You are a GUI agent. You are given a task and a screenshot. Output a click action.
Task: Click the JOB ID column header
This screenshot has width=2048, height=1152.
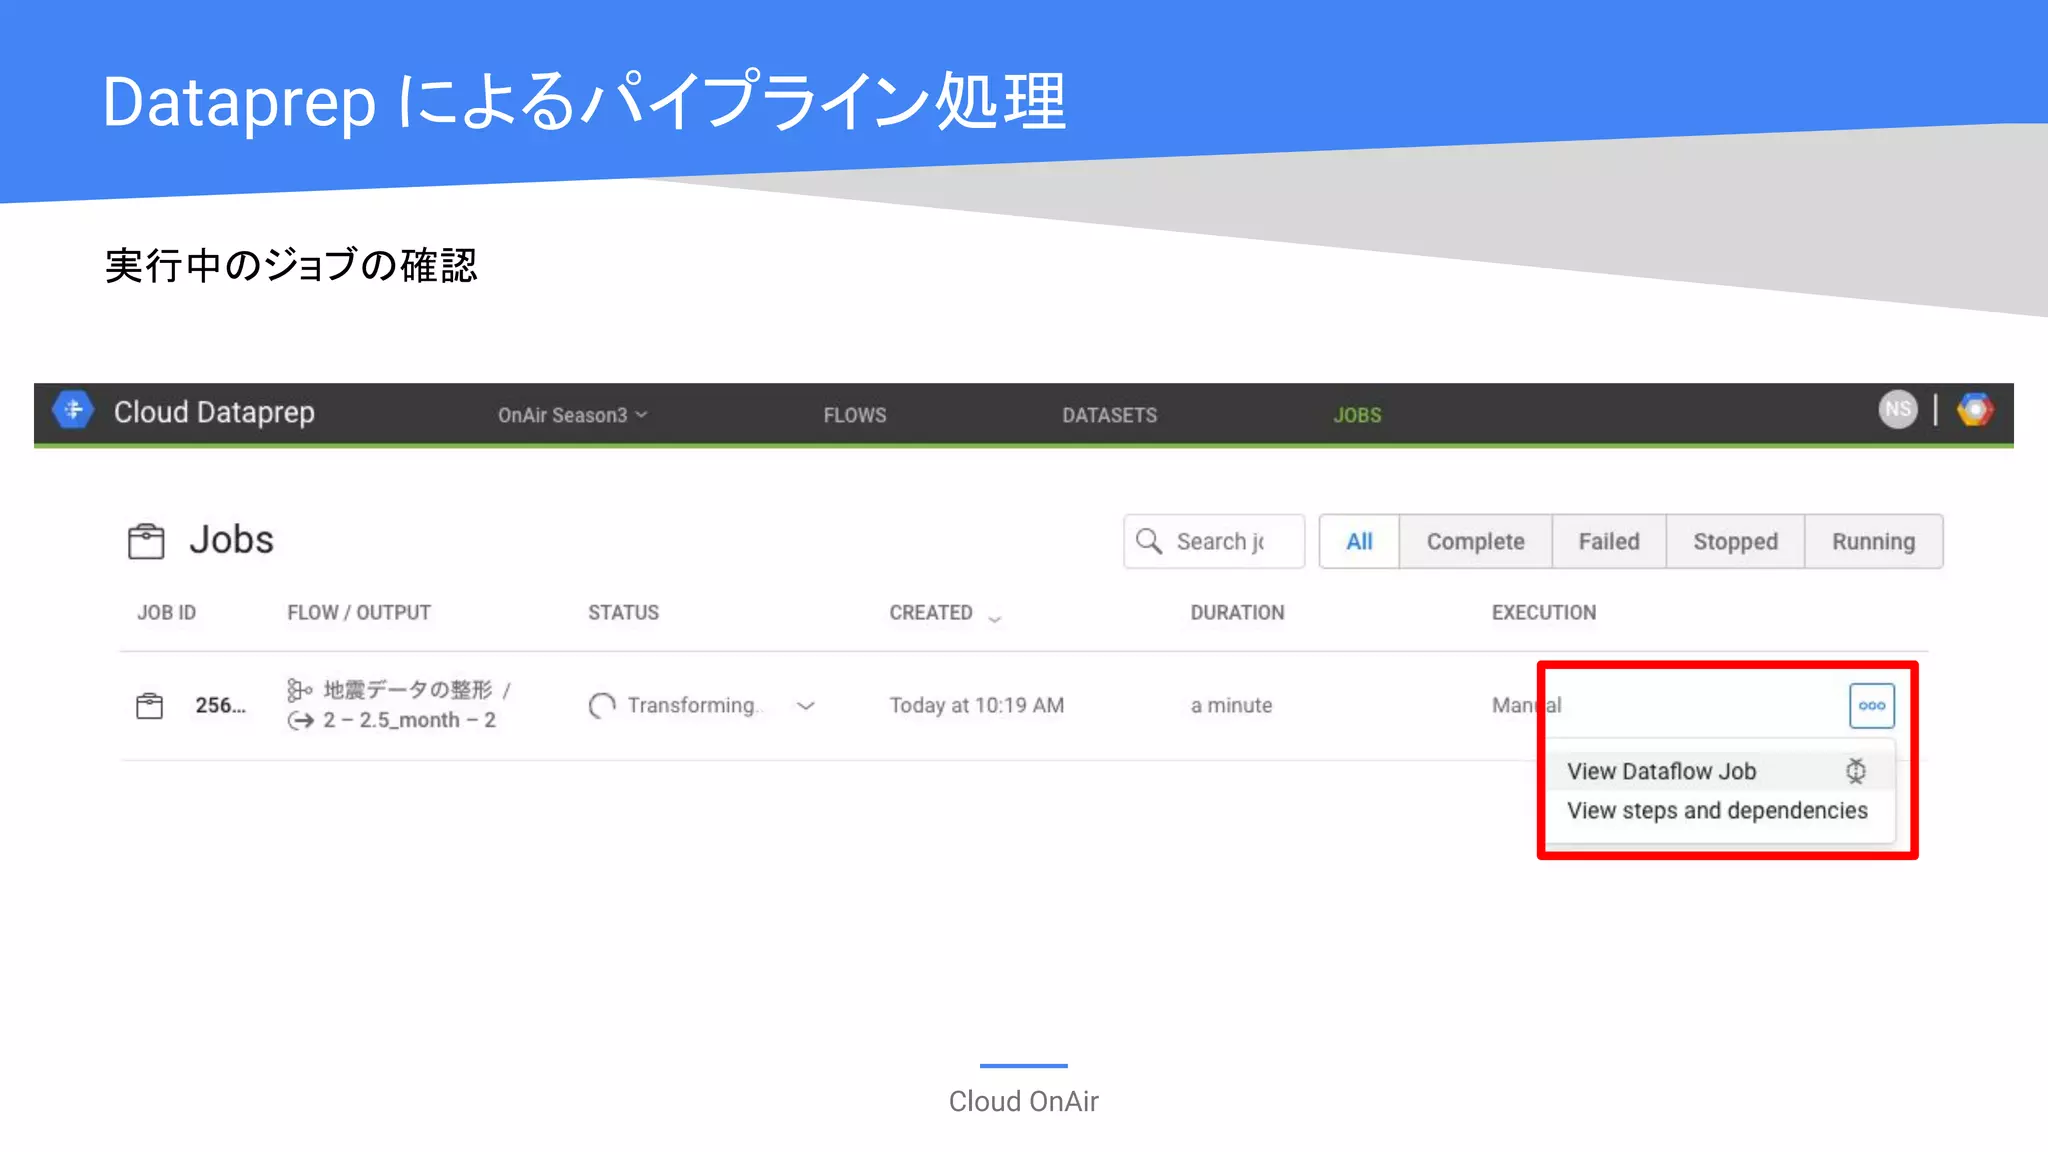[x=166, y=613]
